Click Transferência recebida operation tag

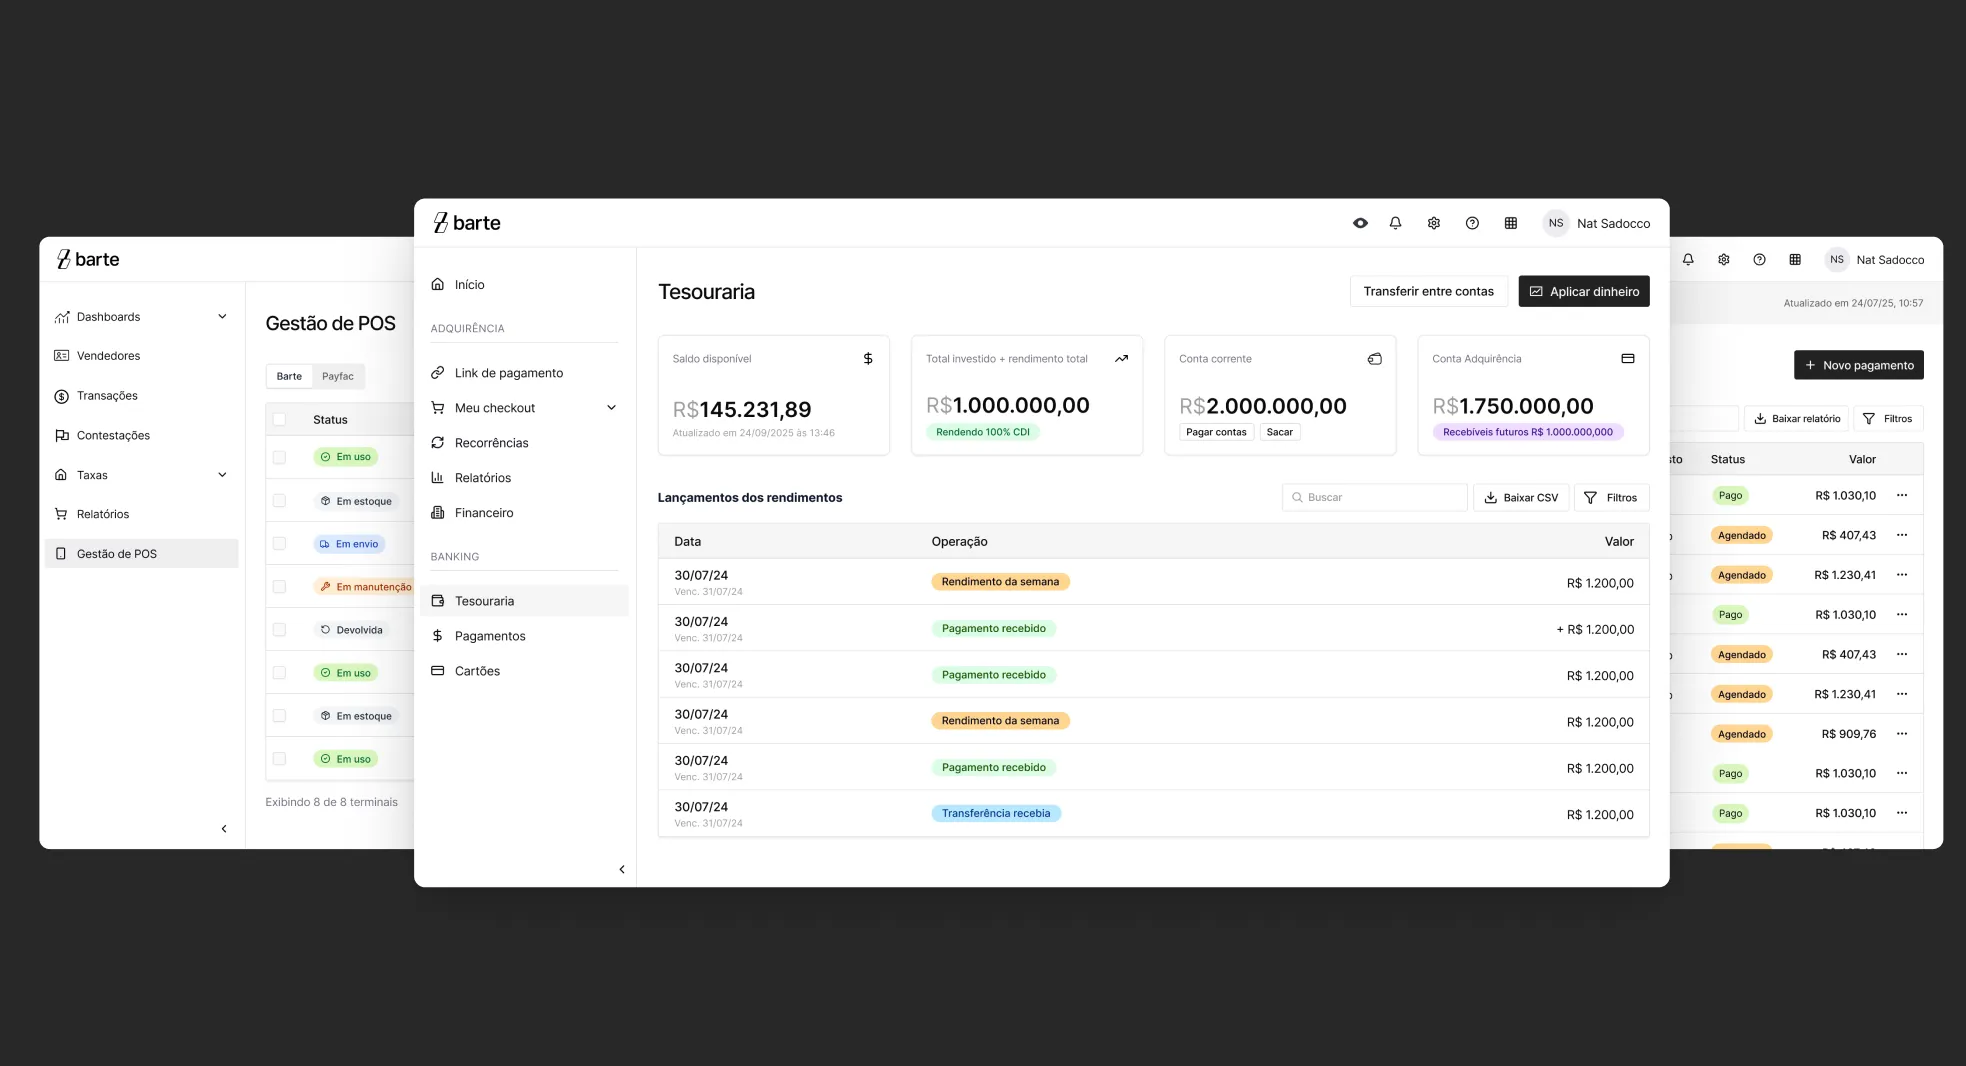point(995,813)
